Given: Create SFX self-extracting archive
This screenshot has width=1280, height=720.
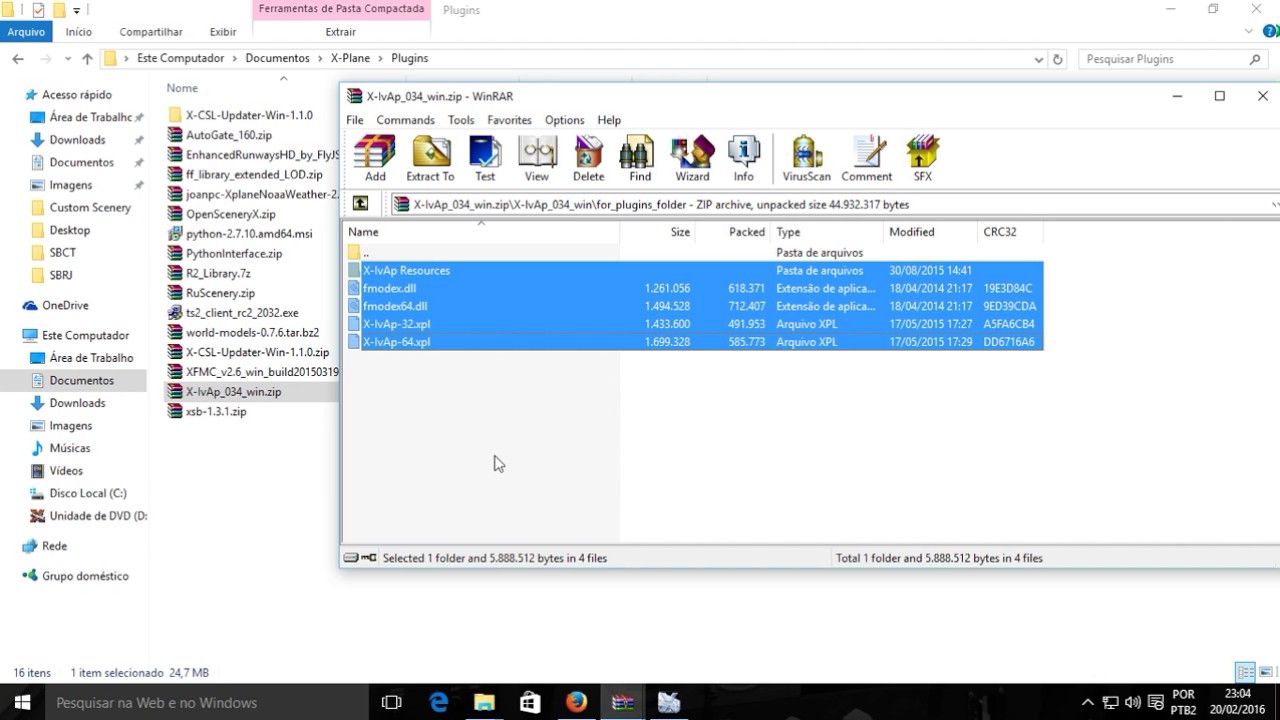Looking at the screenshot, I should [922, 159].
